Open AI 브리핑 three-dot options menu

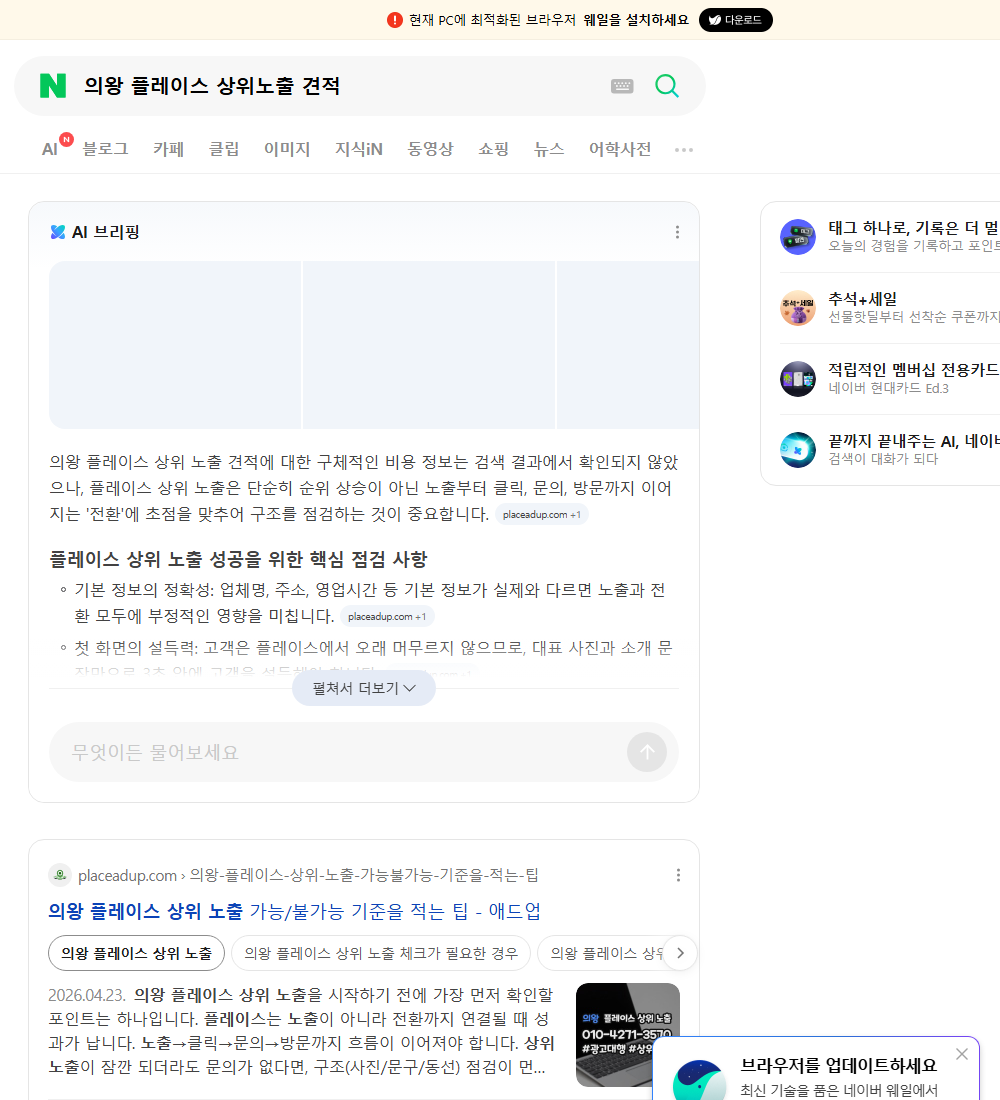(677, 232)
